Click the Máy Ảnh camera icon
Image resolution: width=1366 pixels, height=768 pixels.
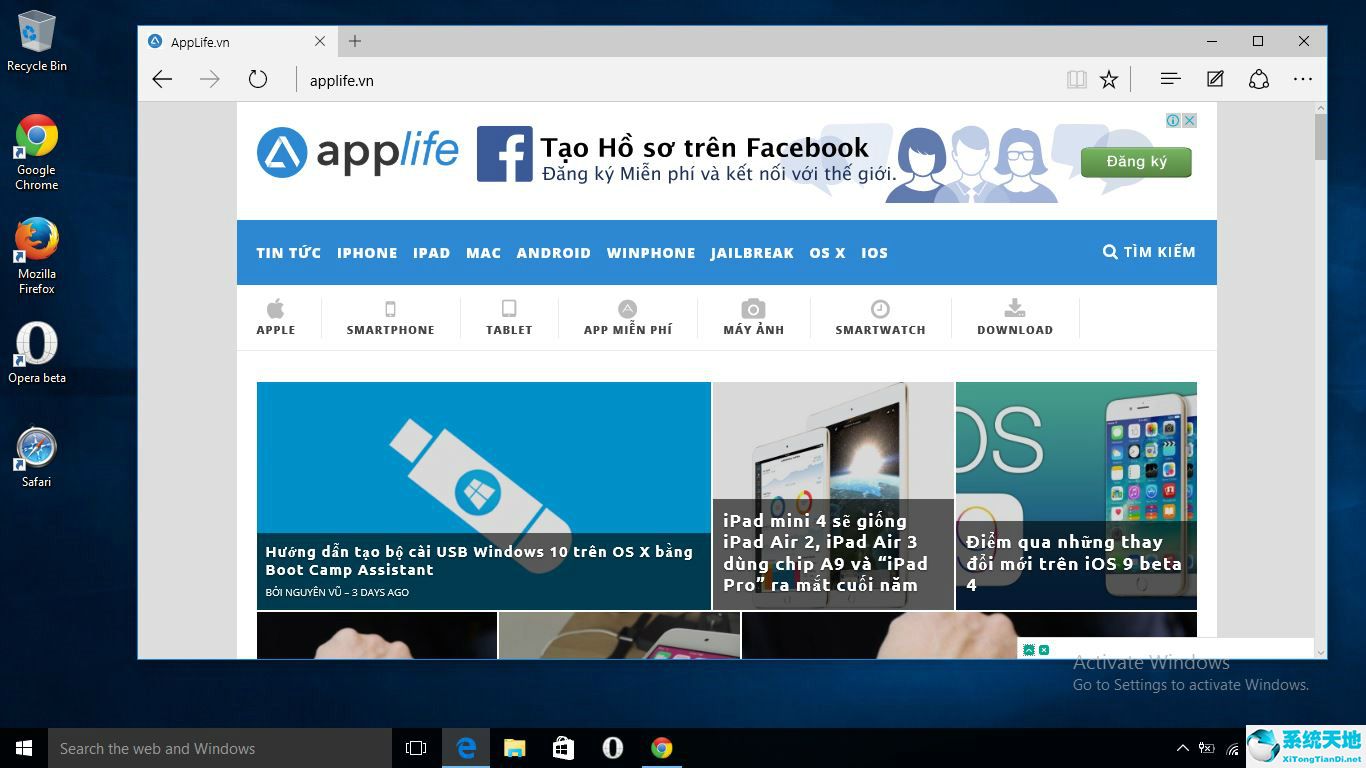[x=753, y=308]
